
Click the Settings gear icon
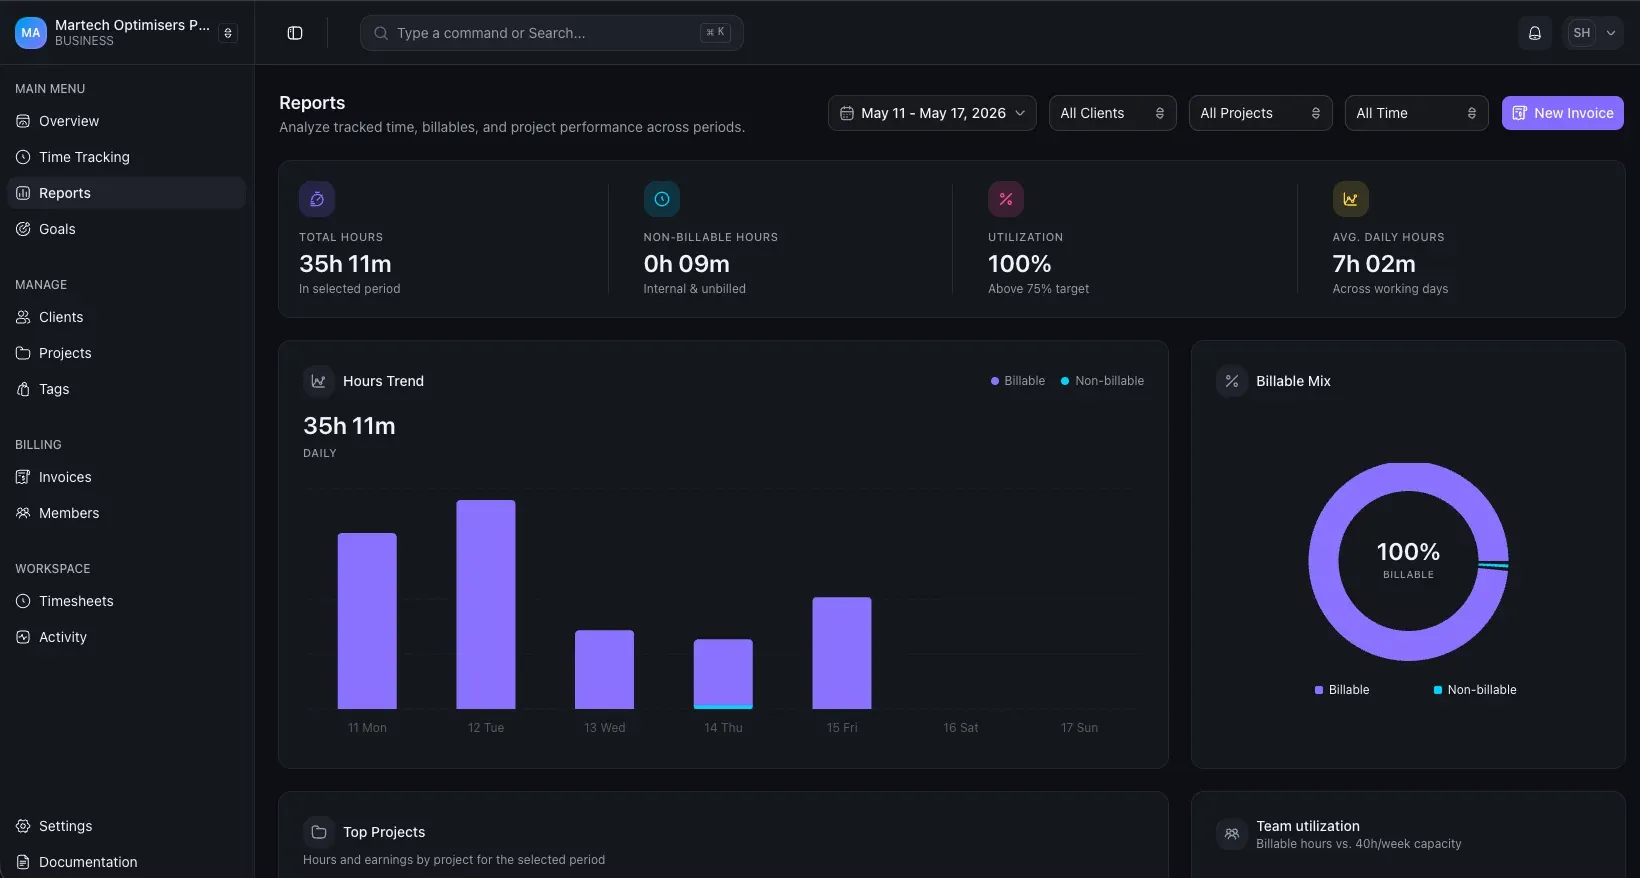pos(23,826)
